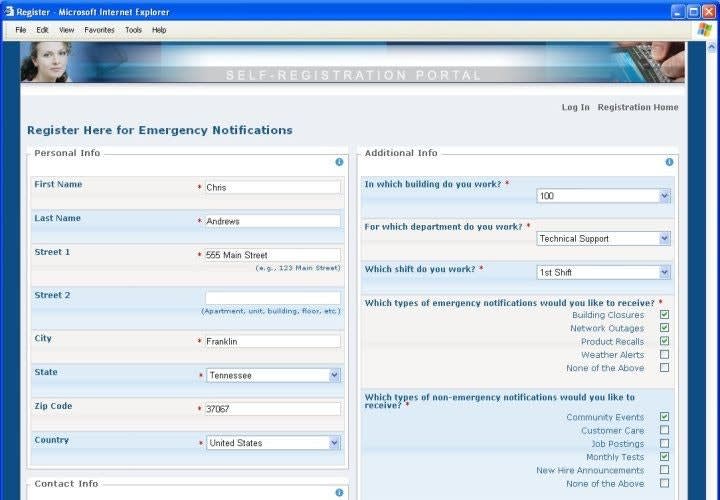The image size is (720, 500).
Task: Click the Windows logo in the menu bar
Action: pos(704,30)
